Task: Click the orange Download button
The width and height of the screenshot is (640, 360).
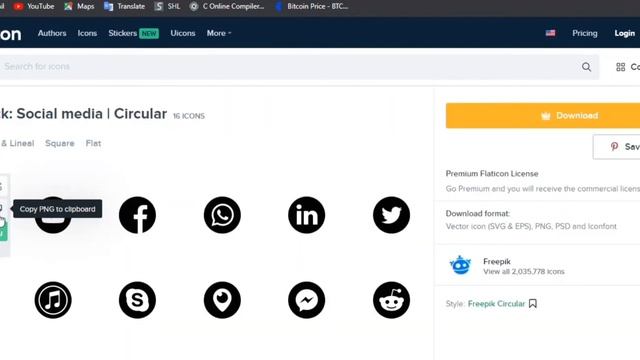Action: tap(543, 116)
